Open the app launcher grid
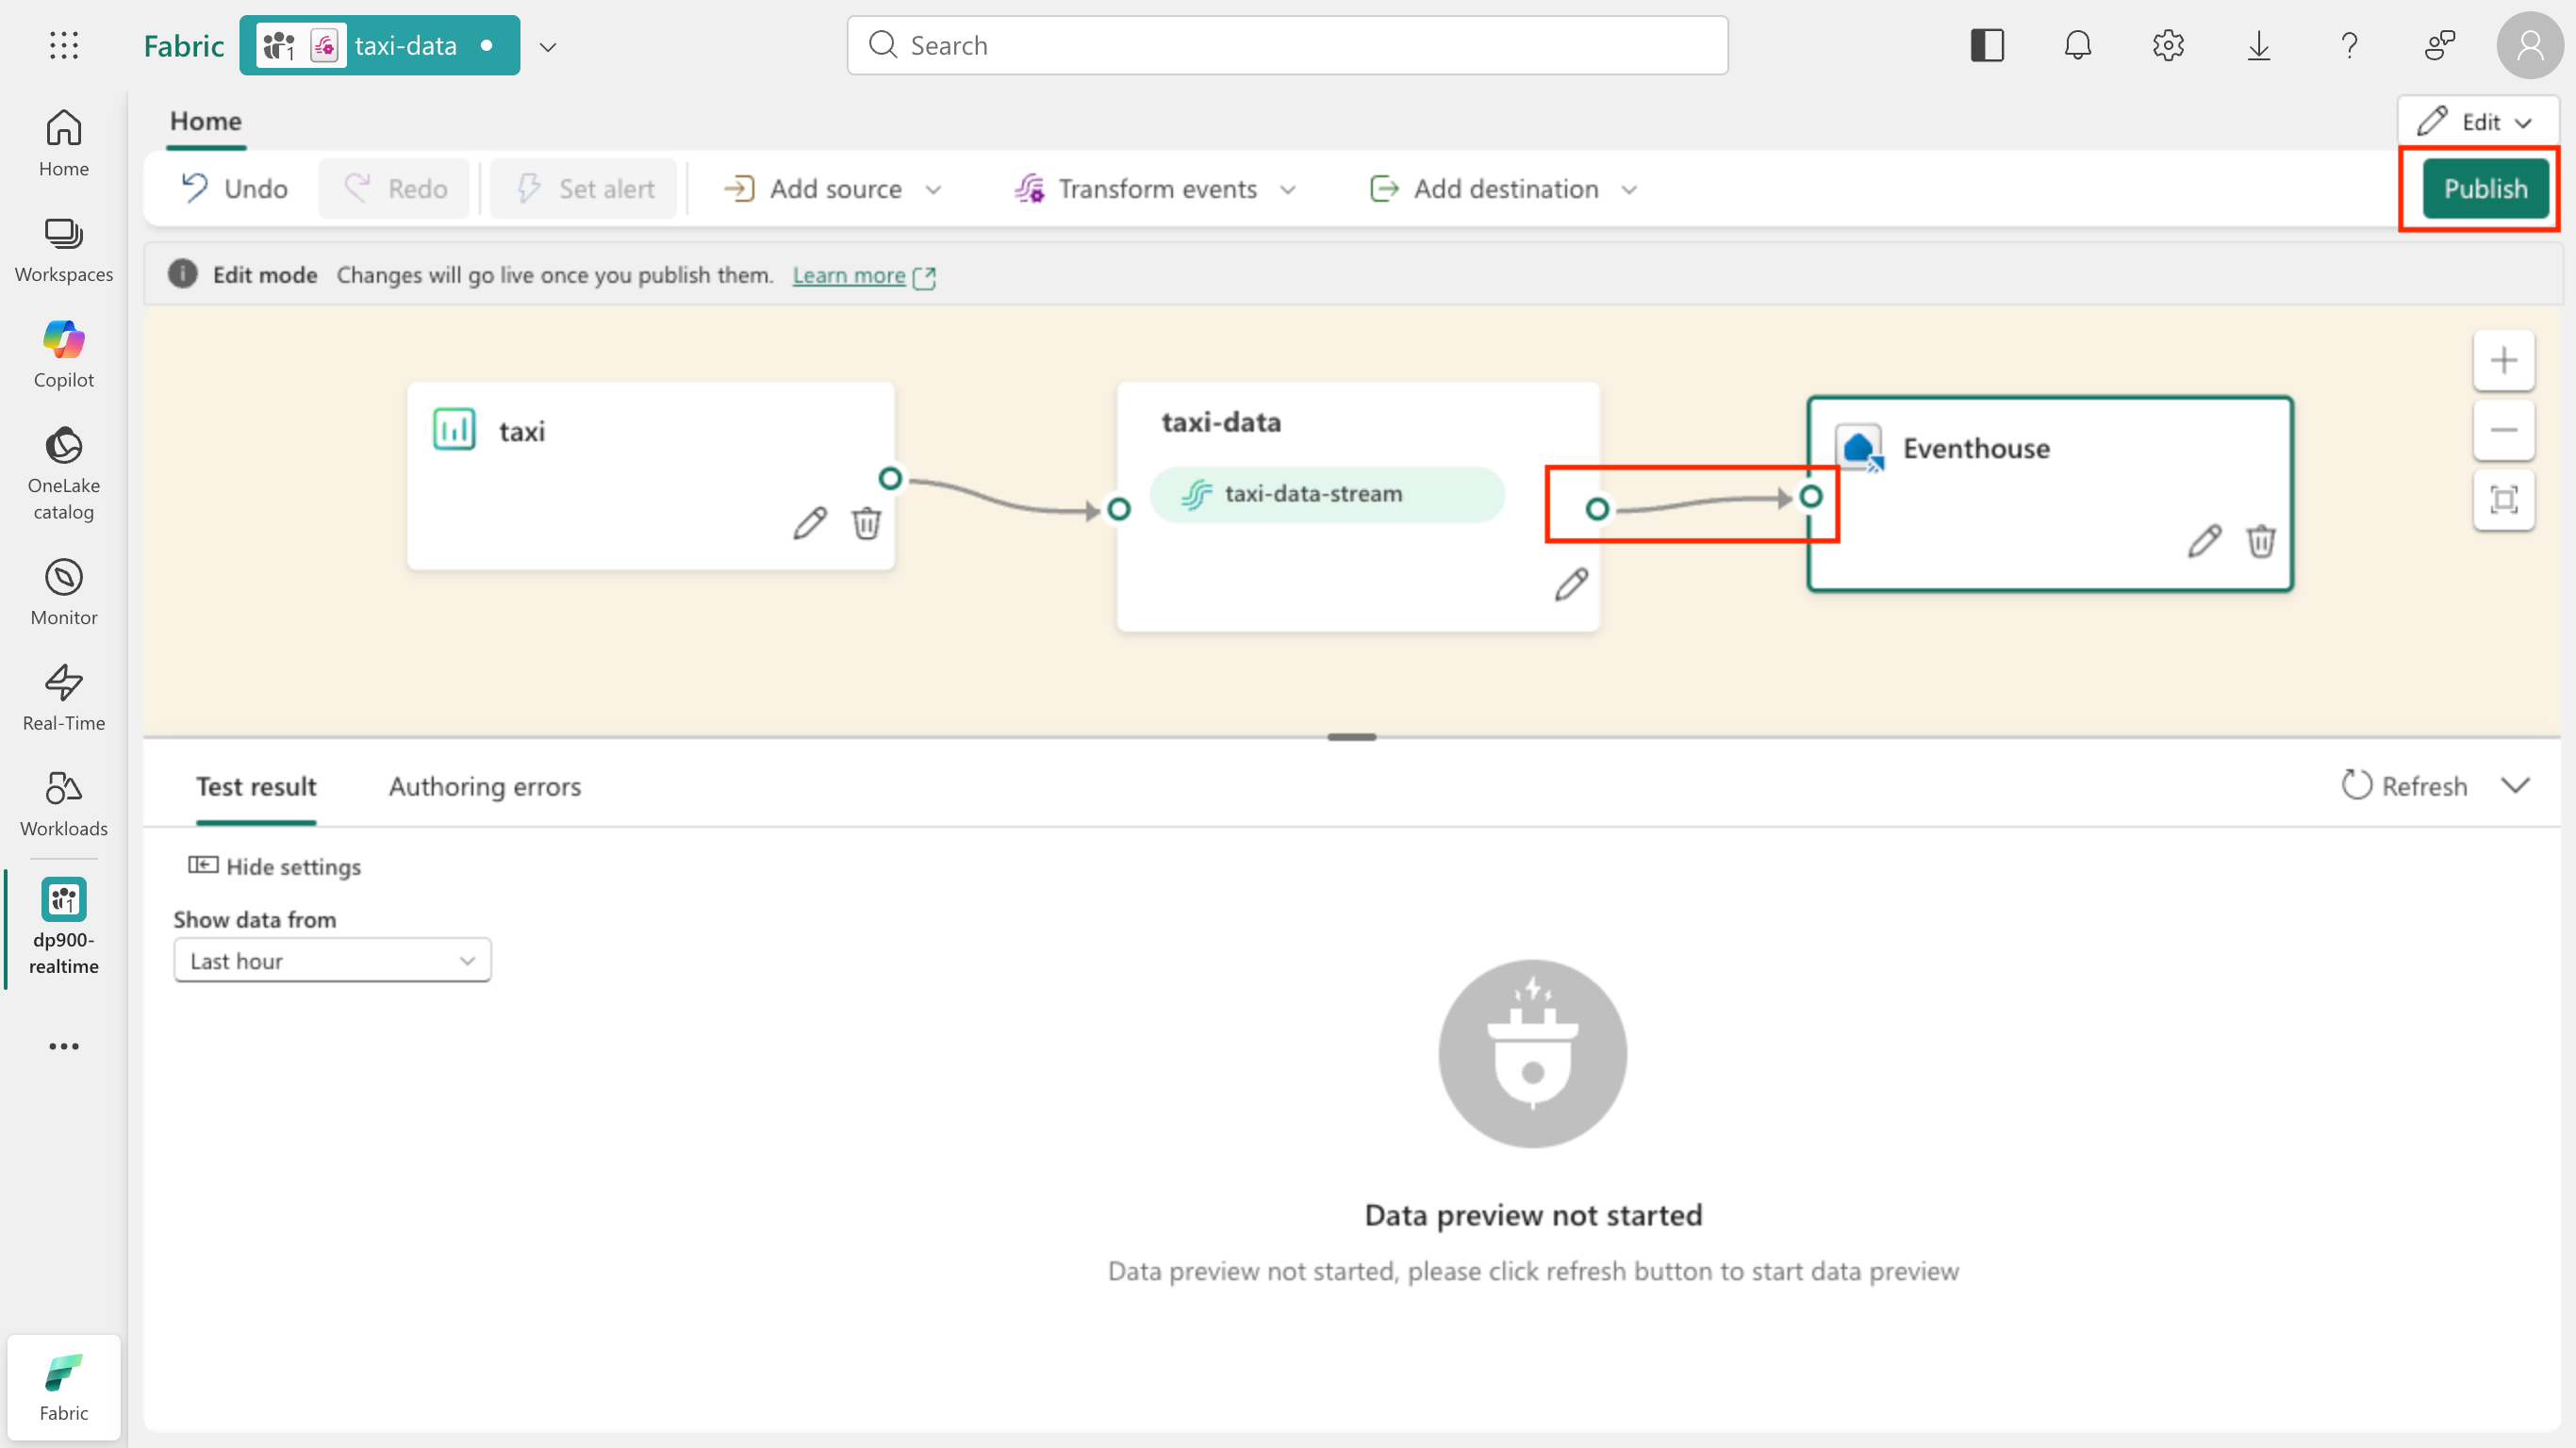Screen dimensions: 2576x1448 [x=64, y=45]
